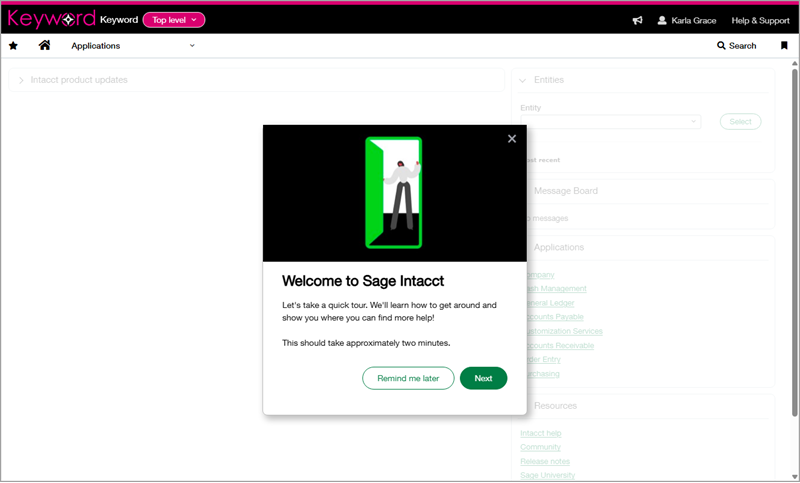Click the Select entity button
800x483 pixels.
pos(740,121)
